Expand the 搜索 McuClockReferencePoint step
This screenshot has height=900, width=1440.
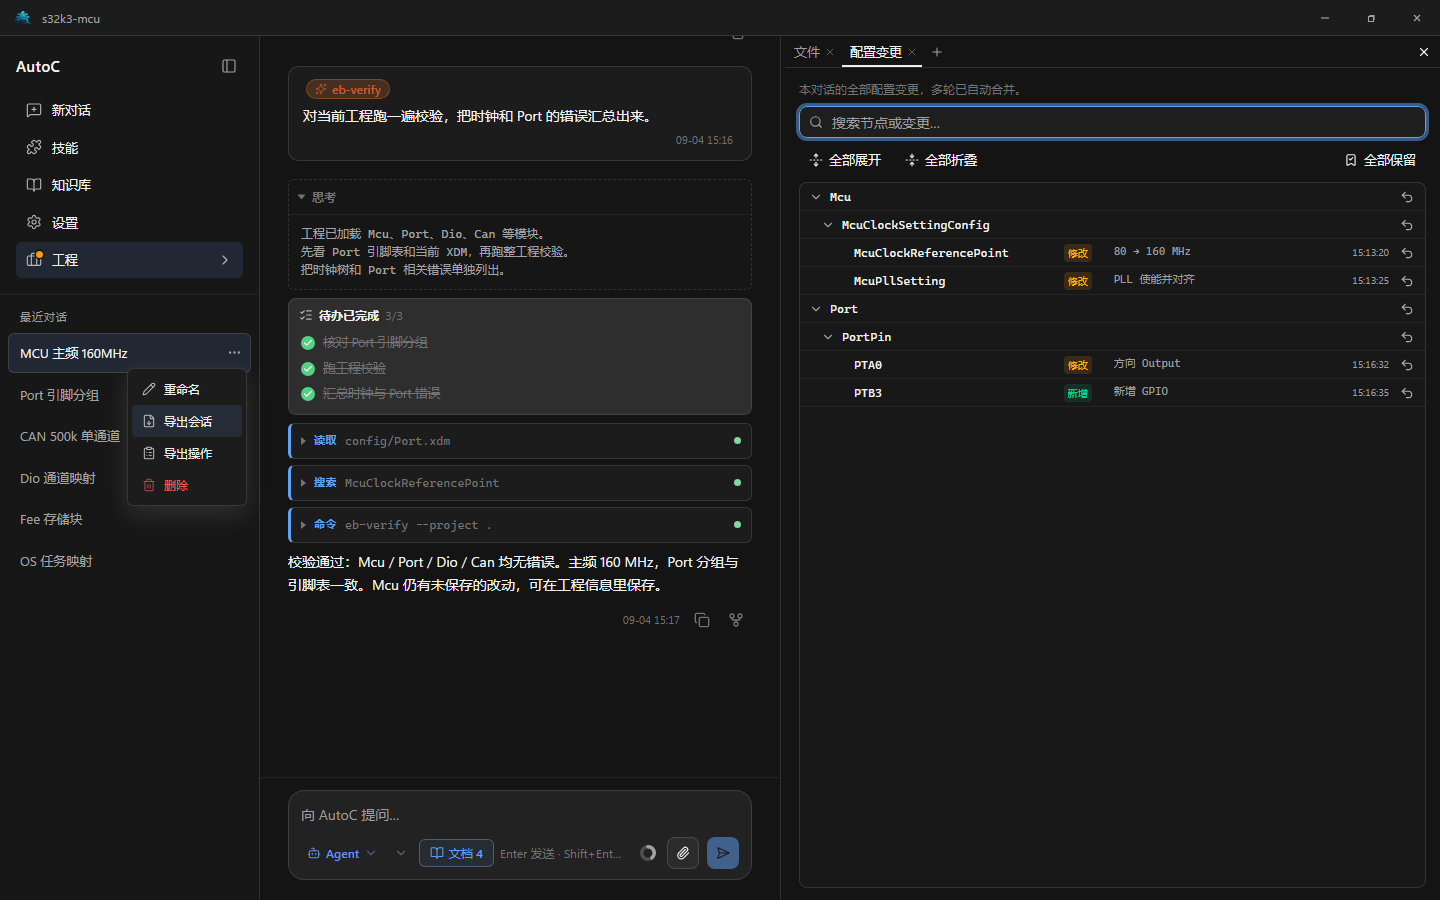click(519, 483)
